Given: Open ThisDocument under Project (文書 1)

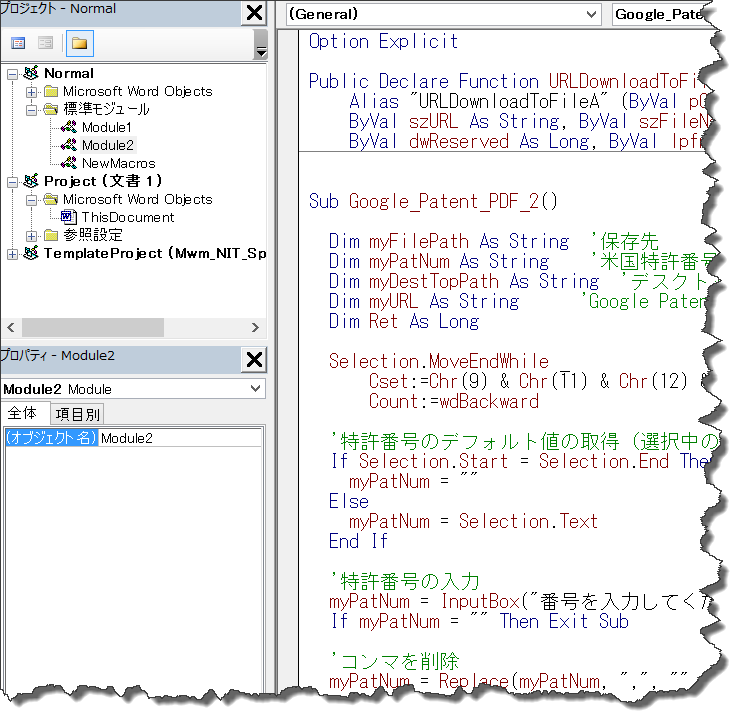Looking at the screenshot, I should click(127, 217).
